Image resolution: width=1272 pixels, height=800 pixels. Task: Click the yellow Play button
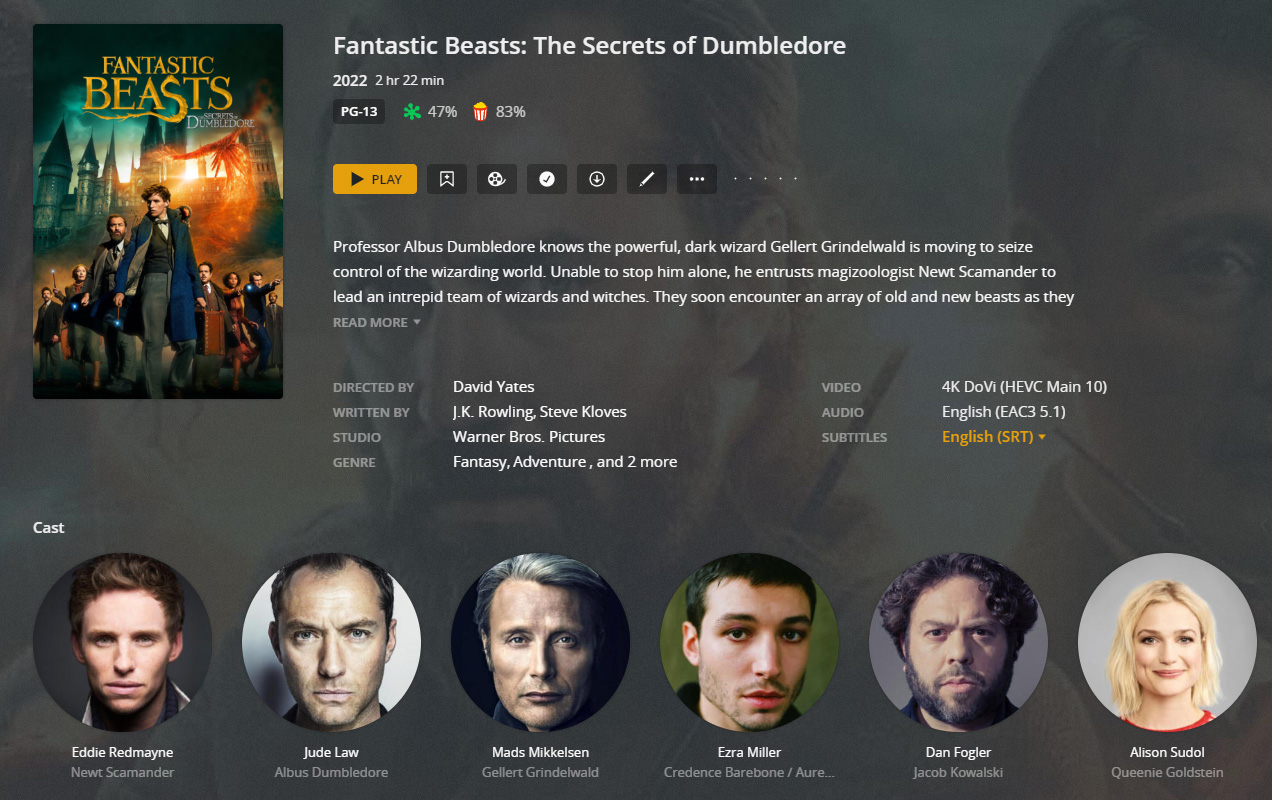[x=375, y=179]
